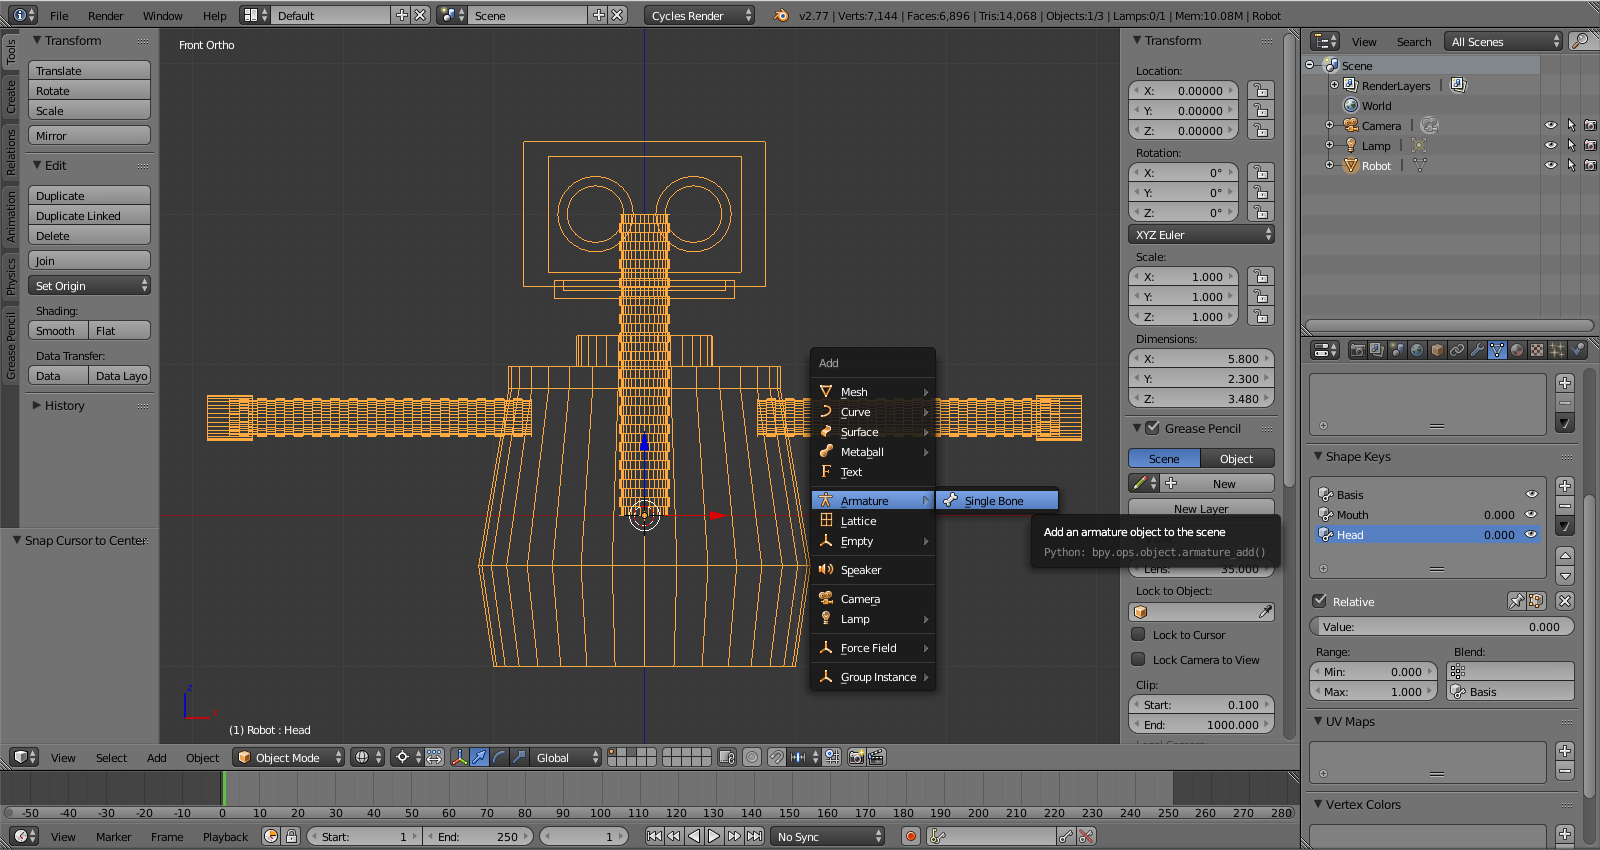Select the scale manipulator icon
This screenshot has width=1600, height=850.
(519, 757)
